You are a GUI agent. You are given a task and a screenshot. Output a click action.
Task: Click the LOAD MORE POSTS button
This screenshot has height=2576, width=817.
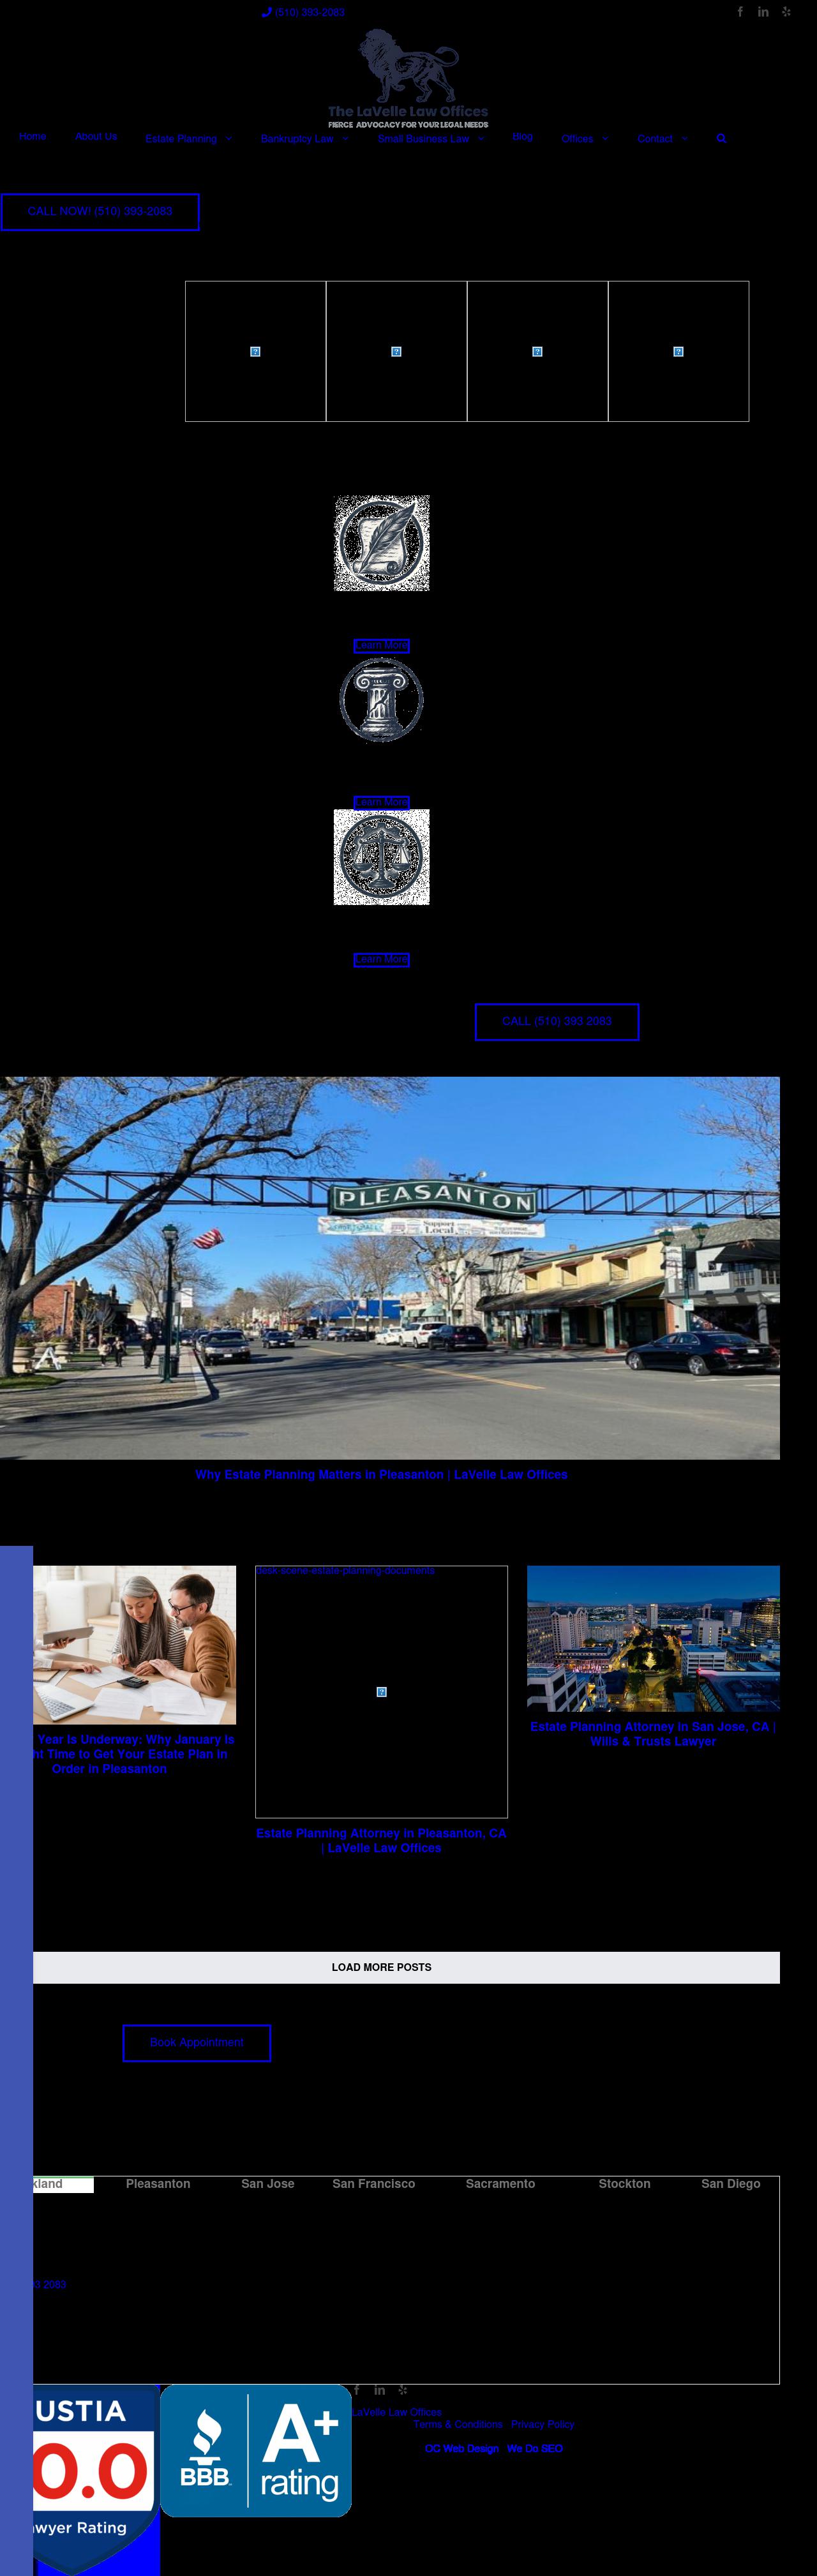382,1967
